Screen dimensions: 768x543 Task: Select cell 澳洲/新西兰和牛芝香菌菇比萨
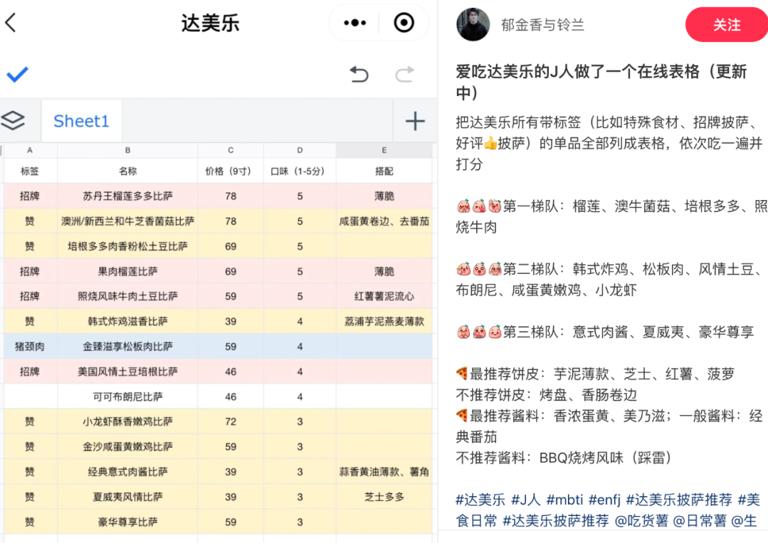click(128, 221)
